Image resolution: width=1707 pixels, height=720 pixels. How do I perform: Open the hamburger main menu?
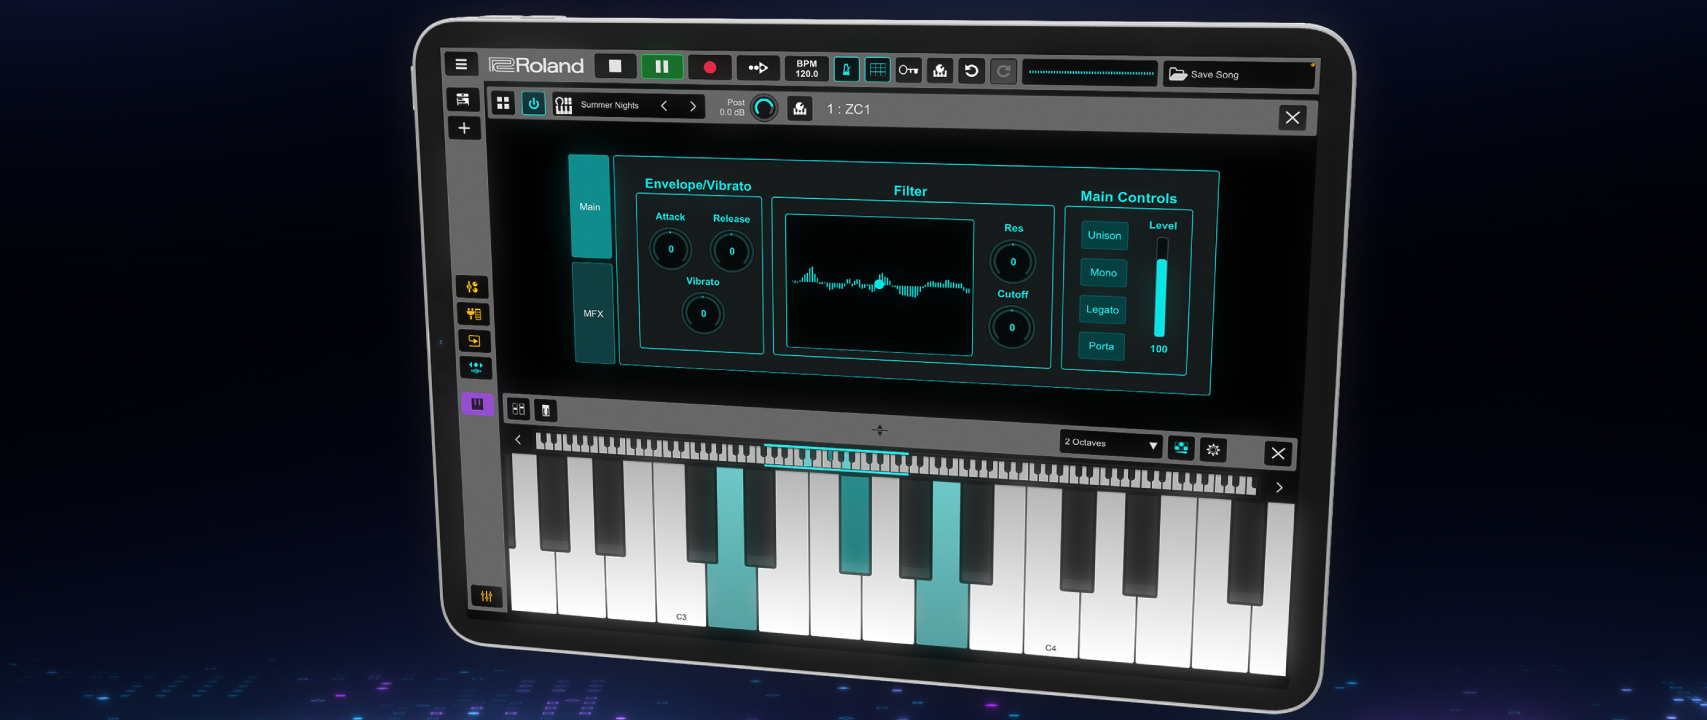(x=461, y=64)
